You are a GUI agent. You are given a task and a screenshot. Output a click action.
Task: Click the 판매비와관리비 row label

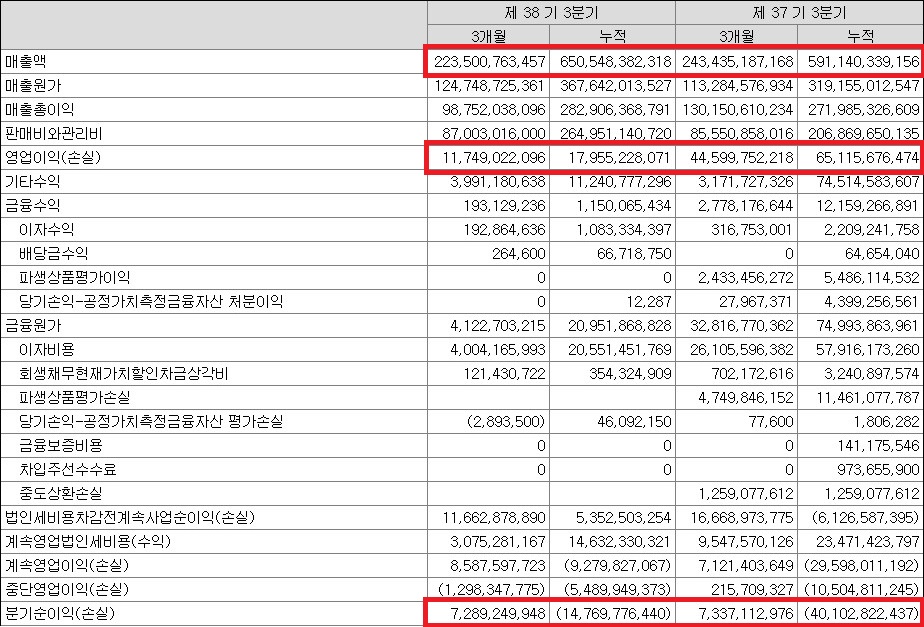[x=53, y=133]
